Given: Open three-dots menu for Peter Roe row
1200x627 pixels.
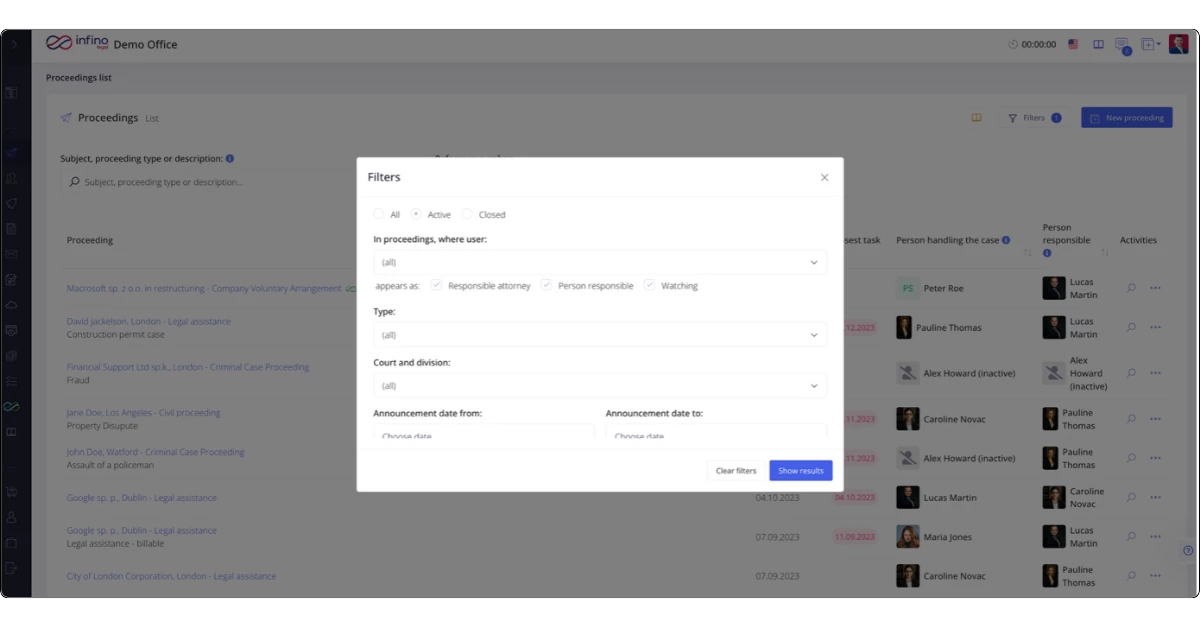Looking at the screenshot, I should point(1155,288).
